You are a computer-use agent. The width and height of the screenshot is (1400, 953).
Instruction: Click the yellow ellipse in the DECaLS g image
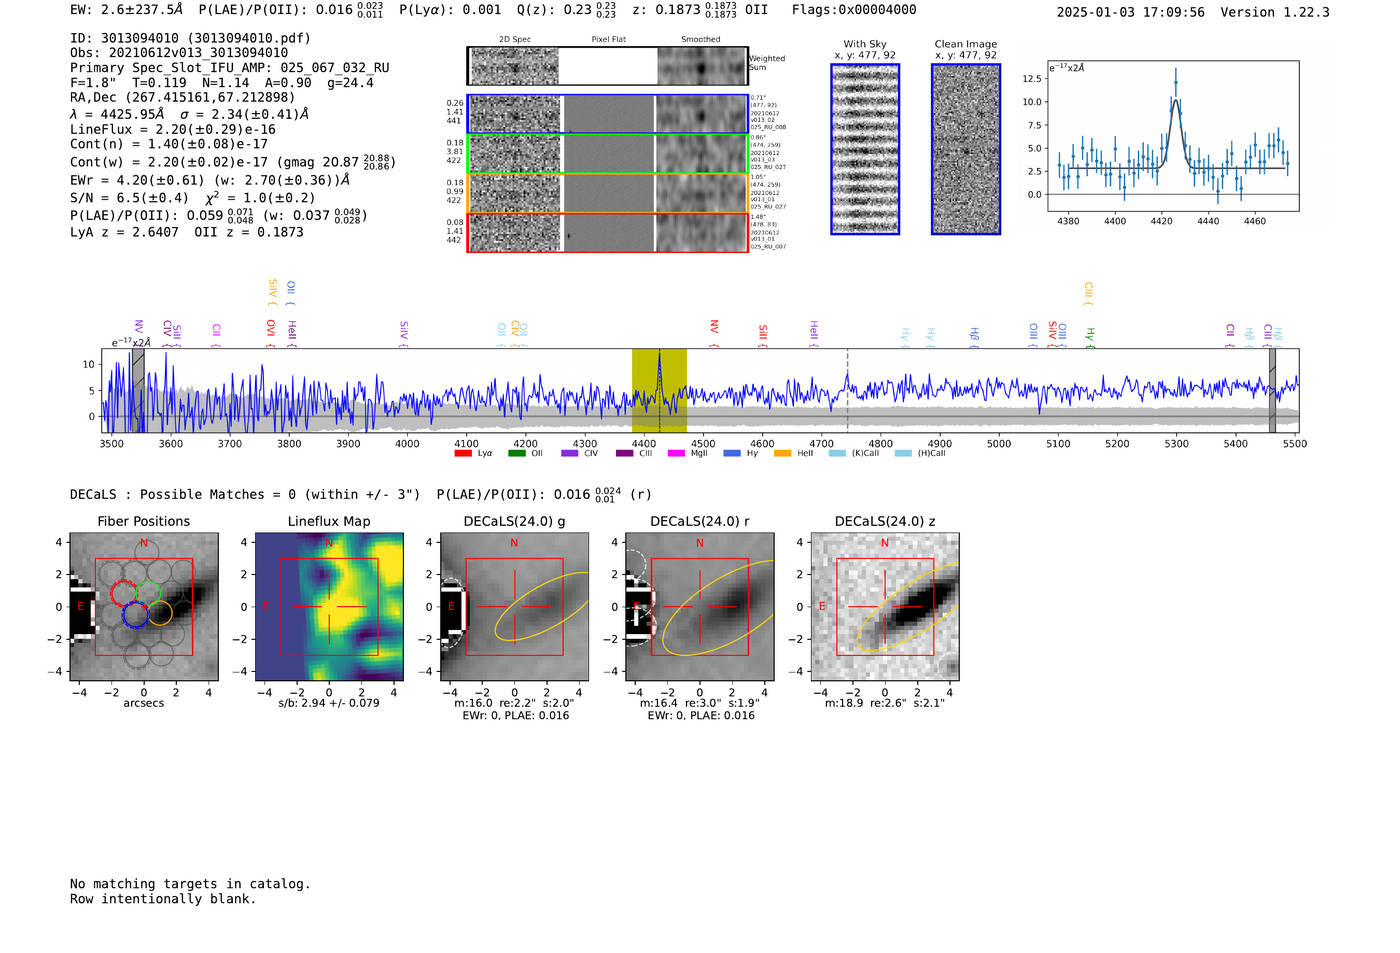point(542,607)
